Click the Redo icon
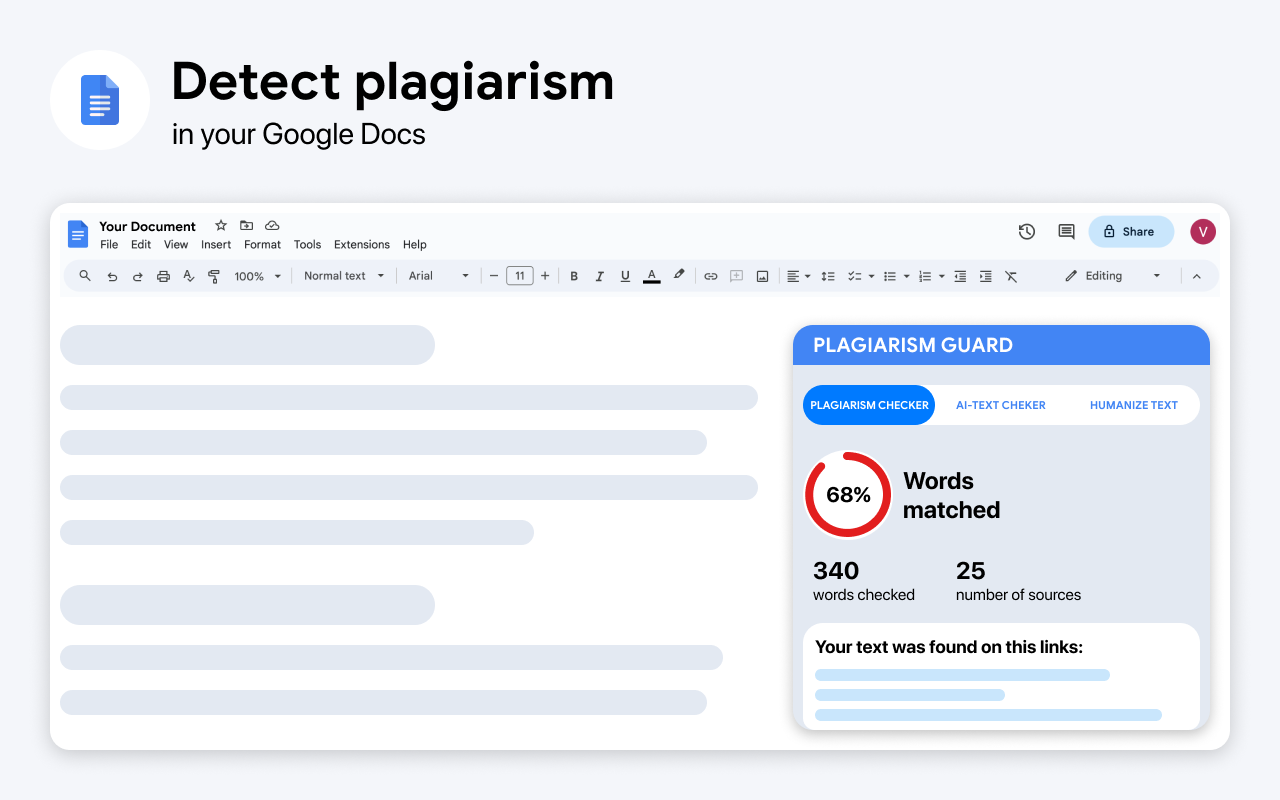This screenshot has height=800, width=1280. click(138, 276)
